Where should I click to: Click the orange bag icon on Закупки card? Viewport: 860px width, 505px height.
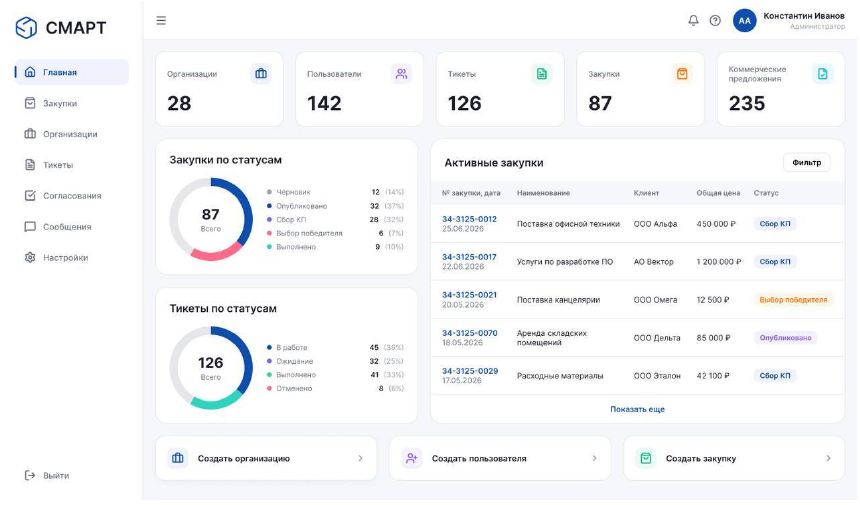683,73
